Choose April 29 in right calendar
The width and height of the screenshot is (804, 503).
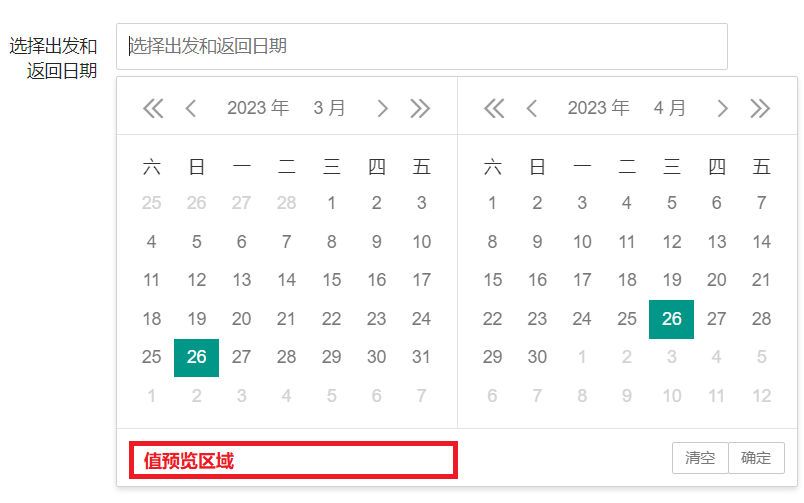(x=492, y=357)
